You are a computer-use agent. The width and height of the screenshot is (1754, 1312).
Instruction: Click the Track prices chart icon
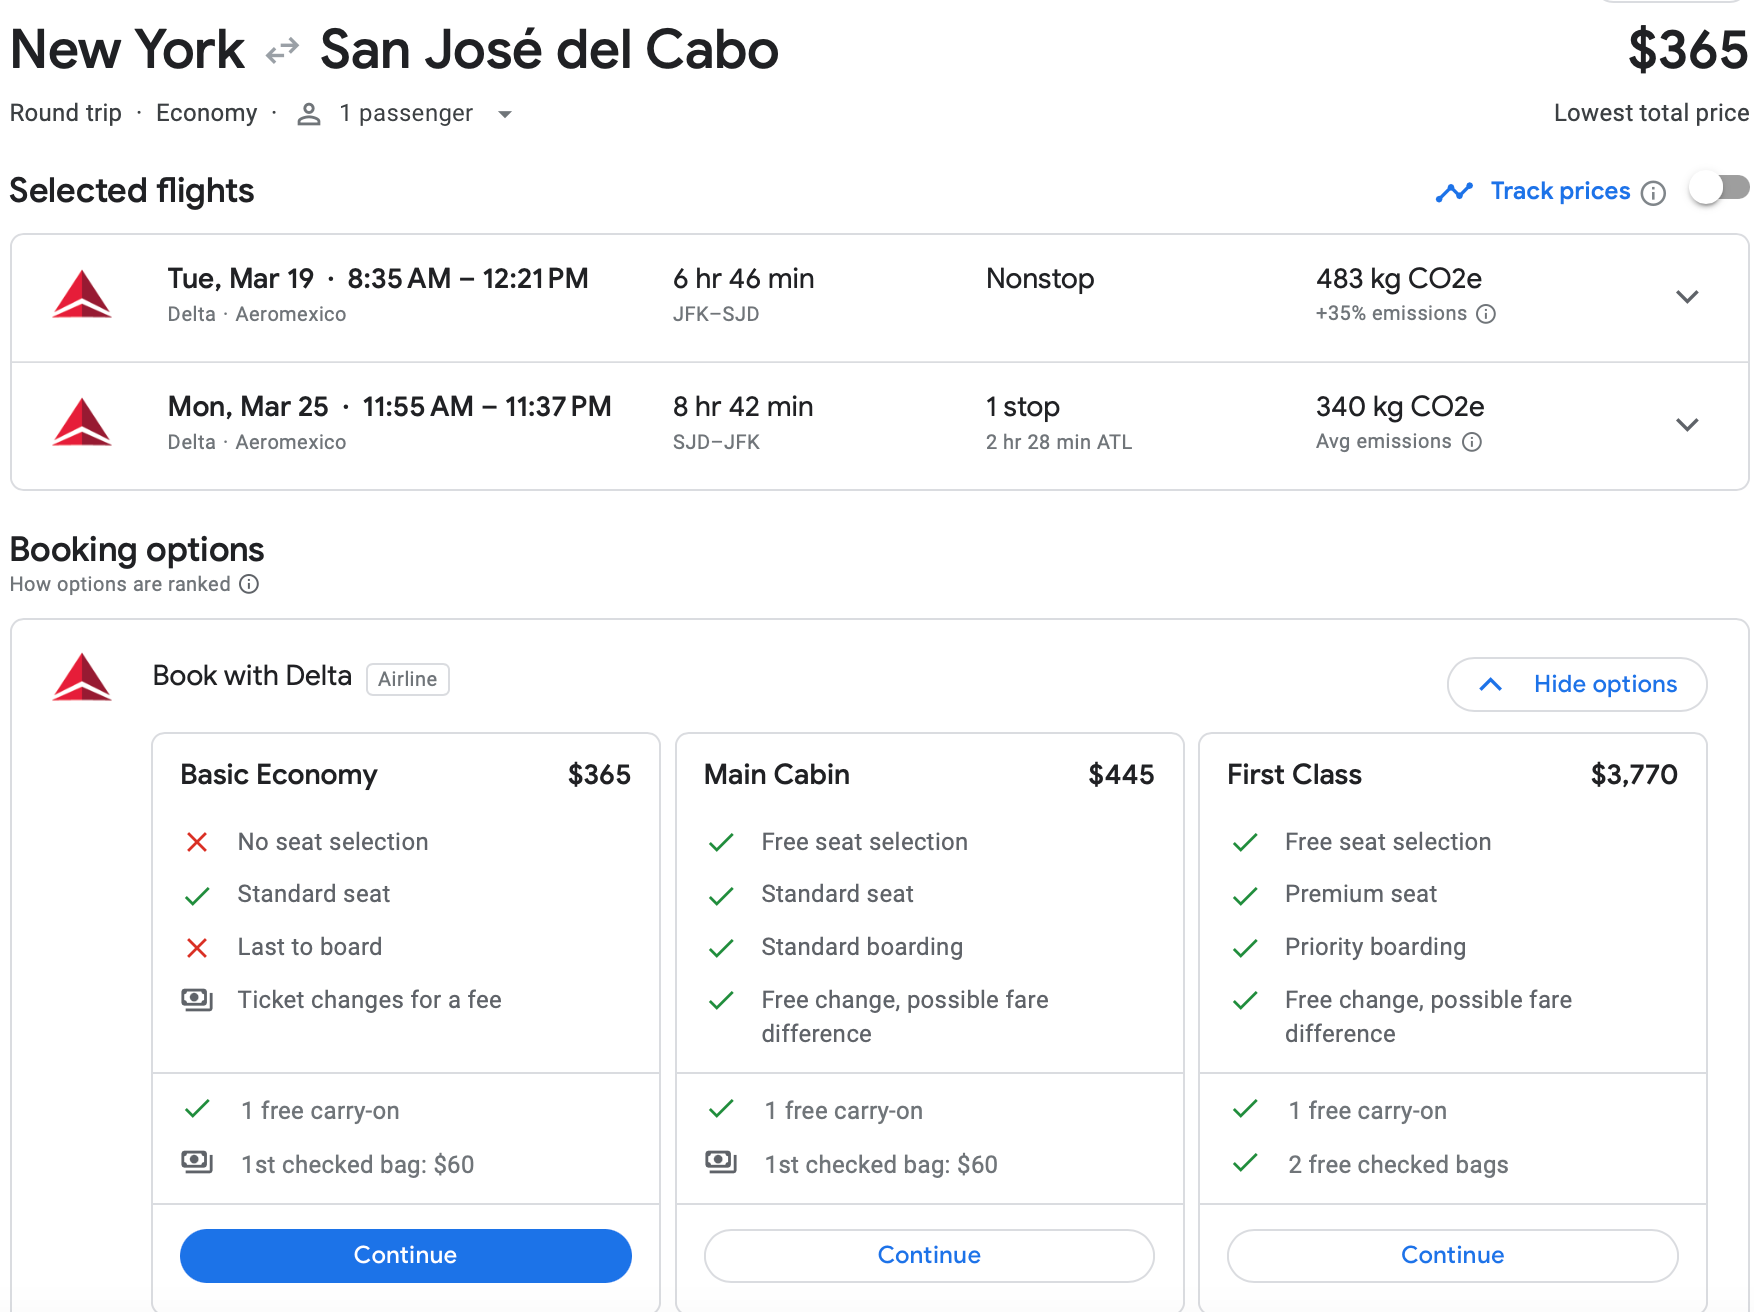[1454, 192]
